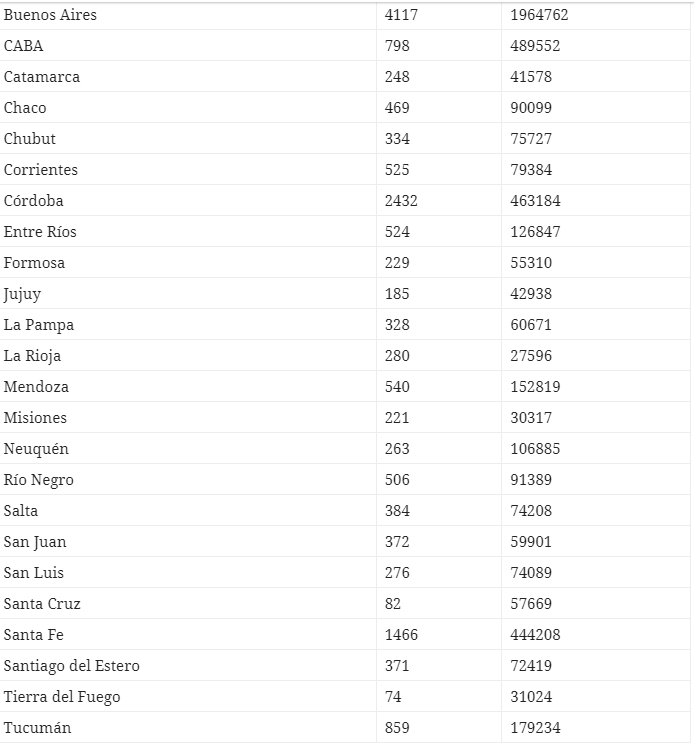Click the La Pampa province name
The image size is (694, 743).
(x=39, y=325)
